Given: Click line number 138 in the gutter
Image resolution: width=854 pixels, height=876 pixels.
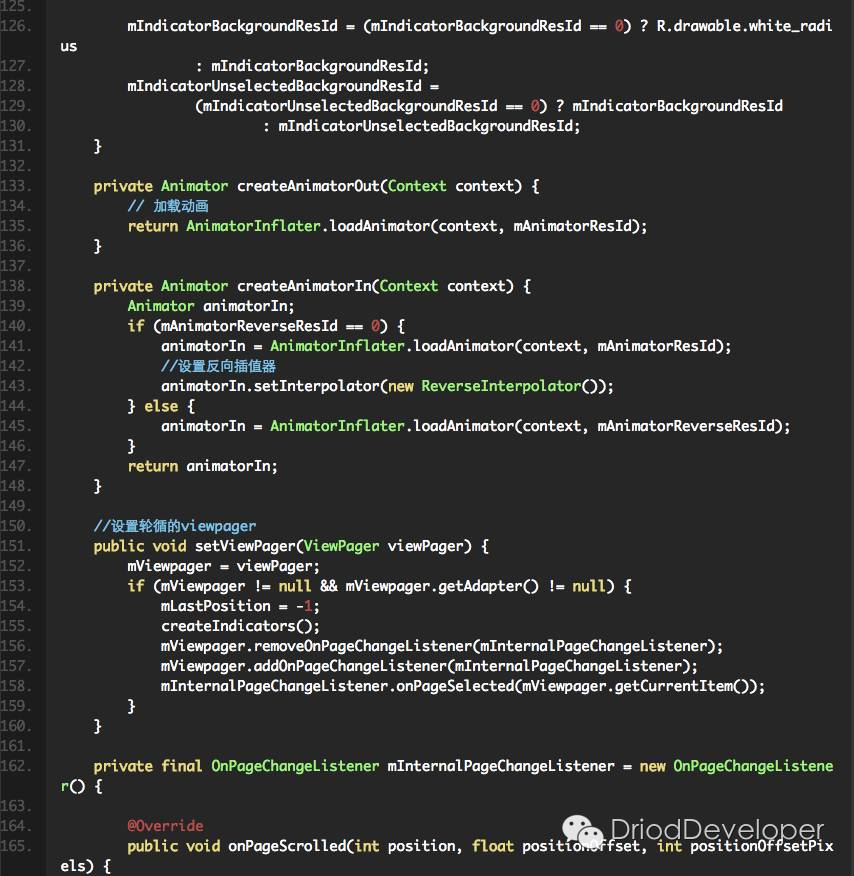Looking at the screenshot, I should [x=16, y=285].
